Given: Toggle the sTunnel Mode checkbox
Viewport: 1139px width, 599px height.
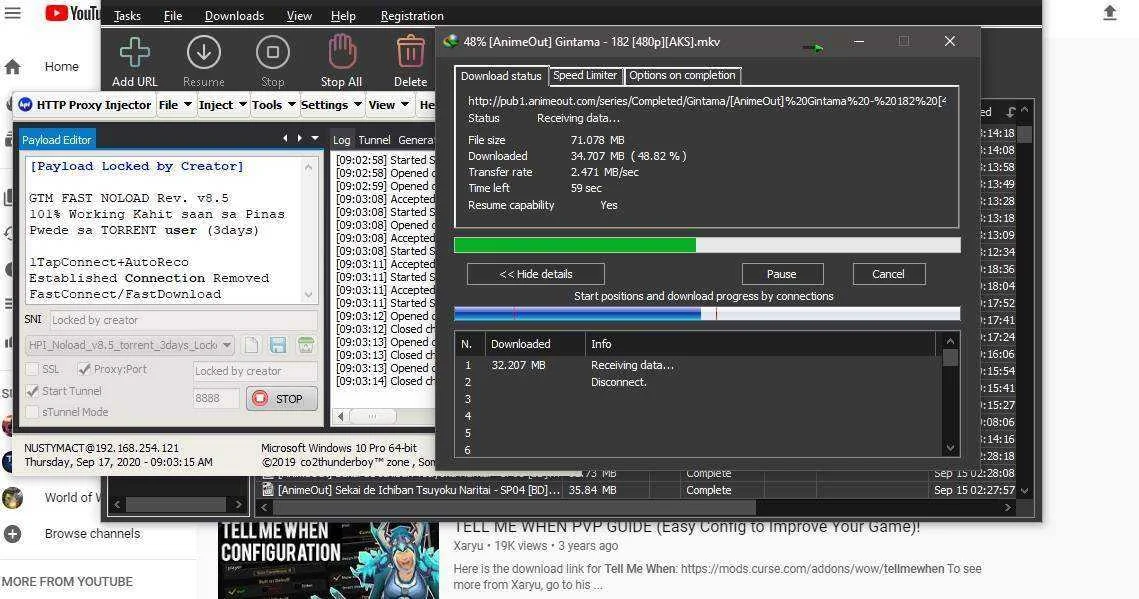Looking at the screenshot, I should pos(32,412).
